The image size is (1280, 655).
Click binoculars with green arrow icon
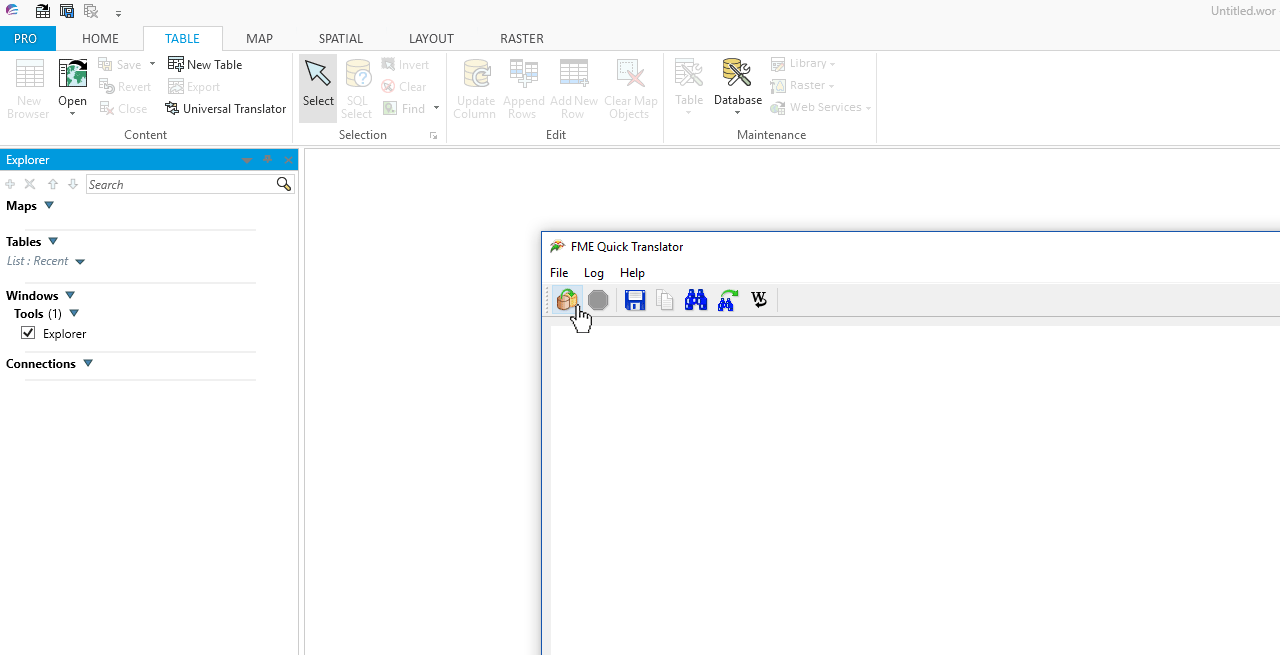point(728,300)
